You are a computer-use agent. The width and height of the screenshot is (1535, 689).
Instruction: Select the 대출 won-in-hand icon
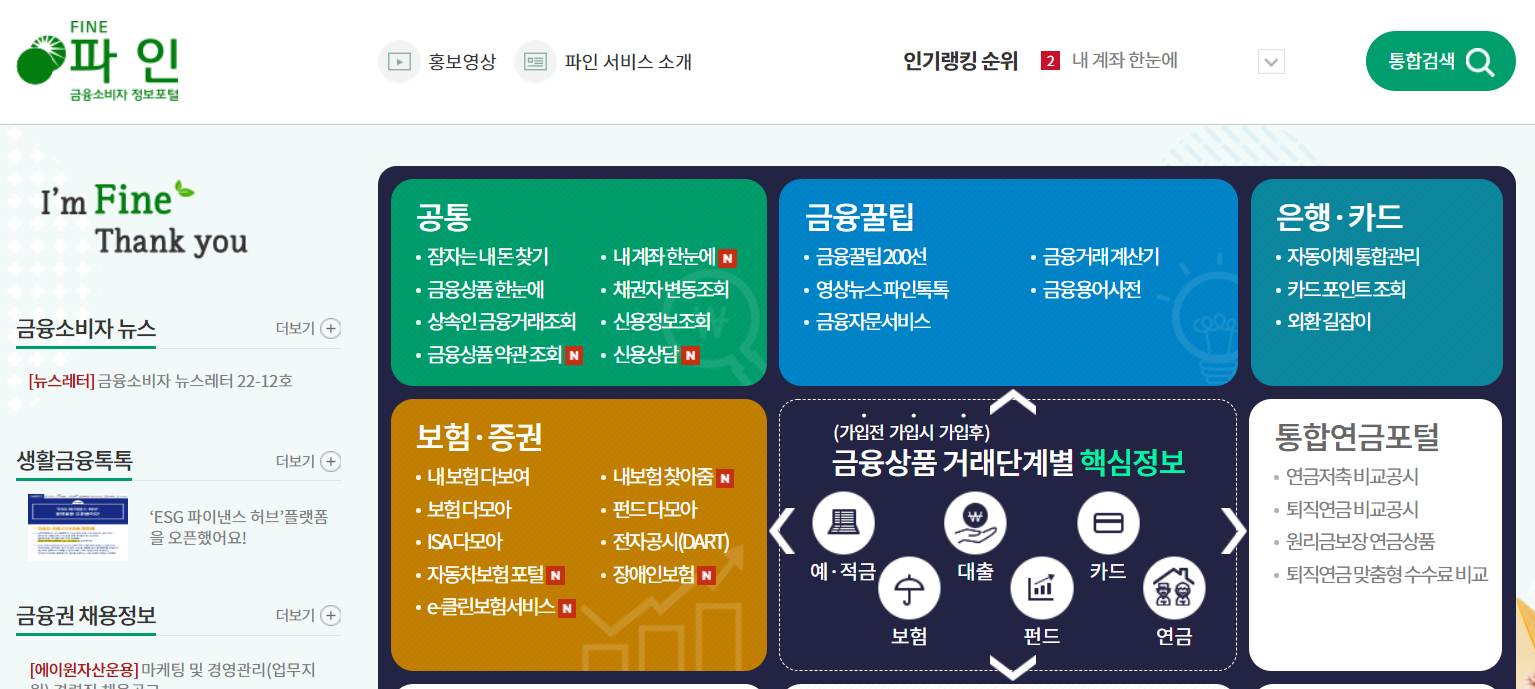pyautogui.click(x=975, y=523)
